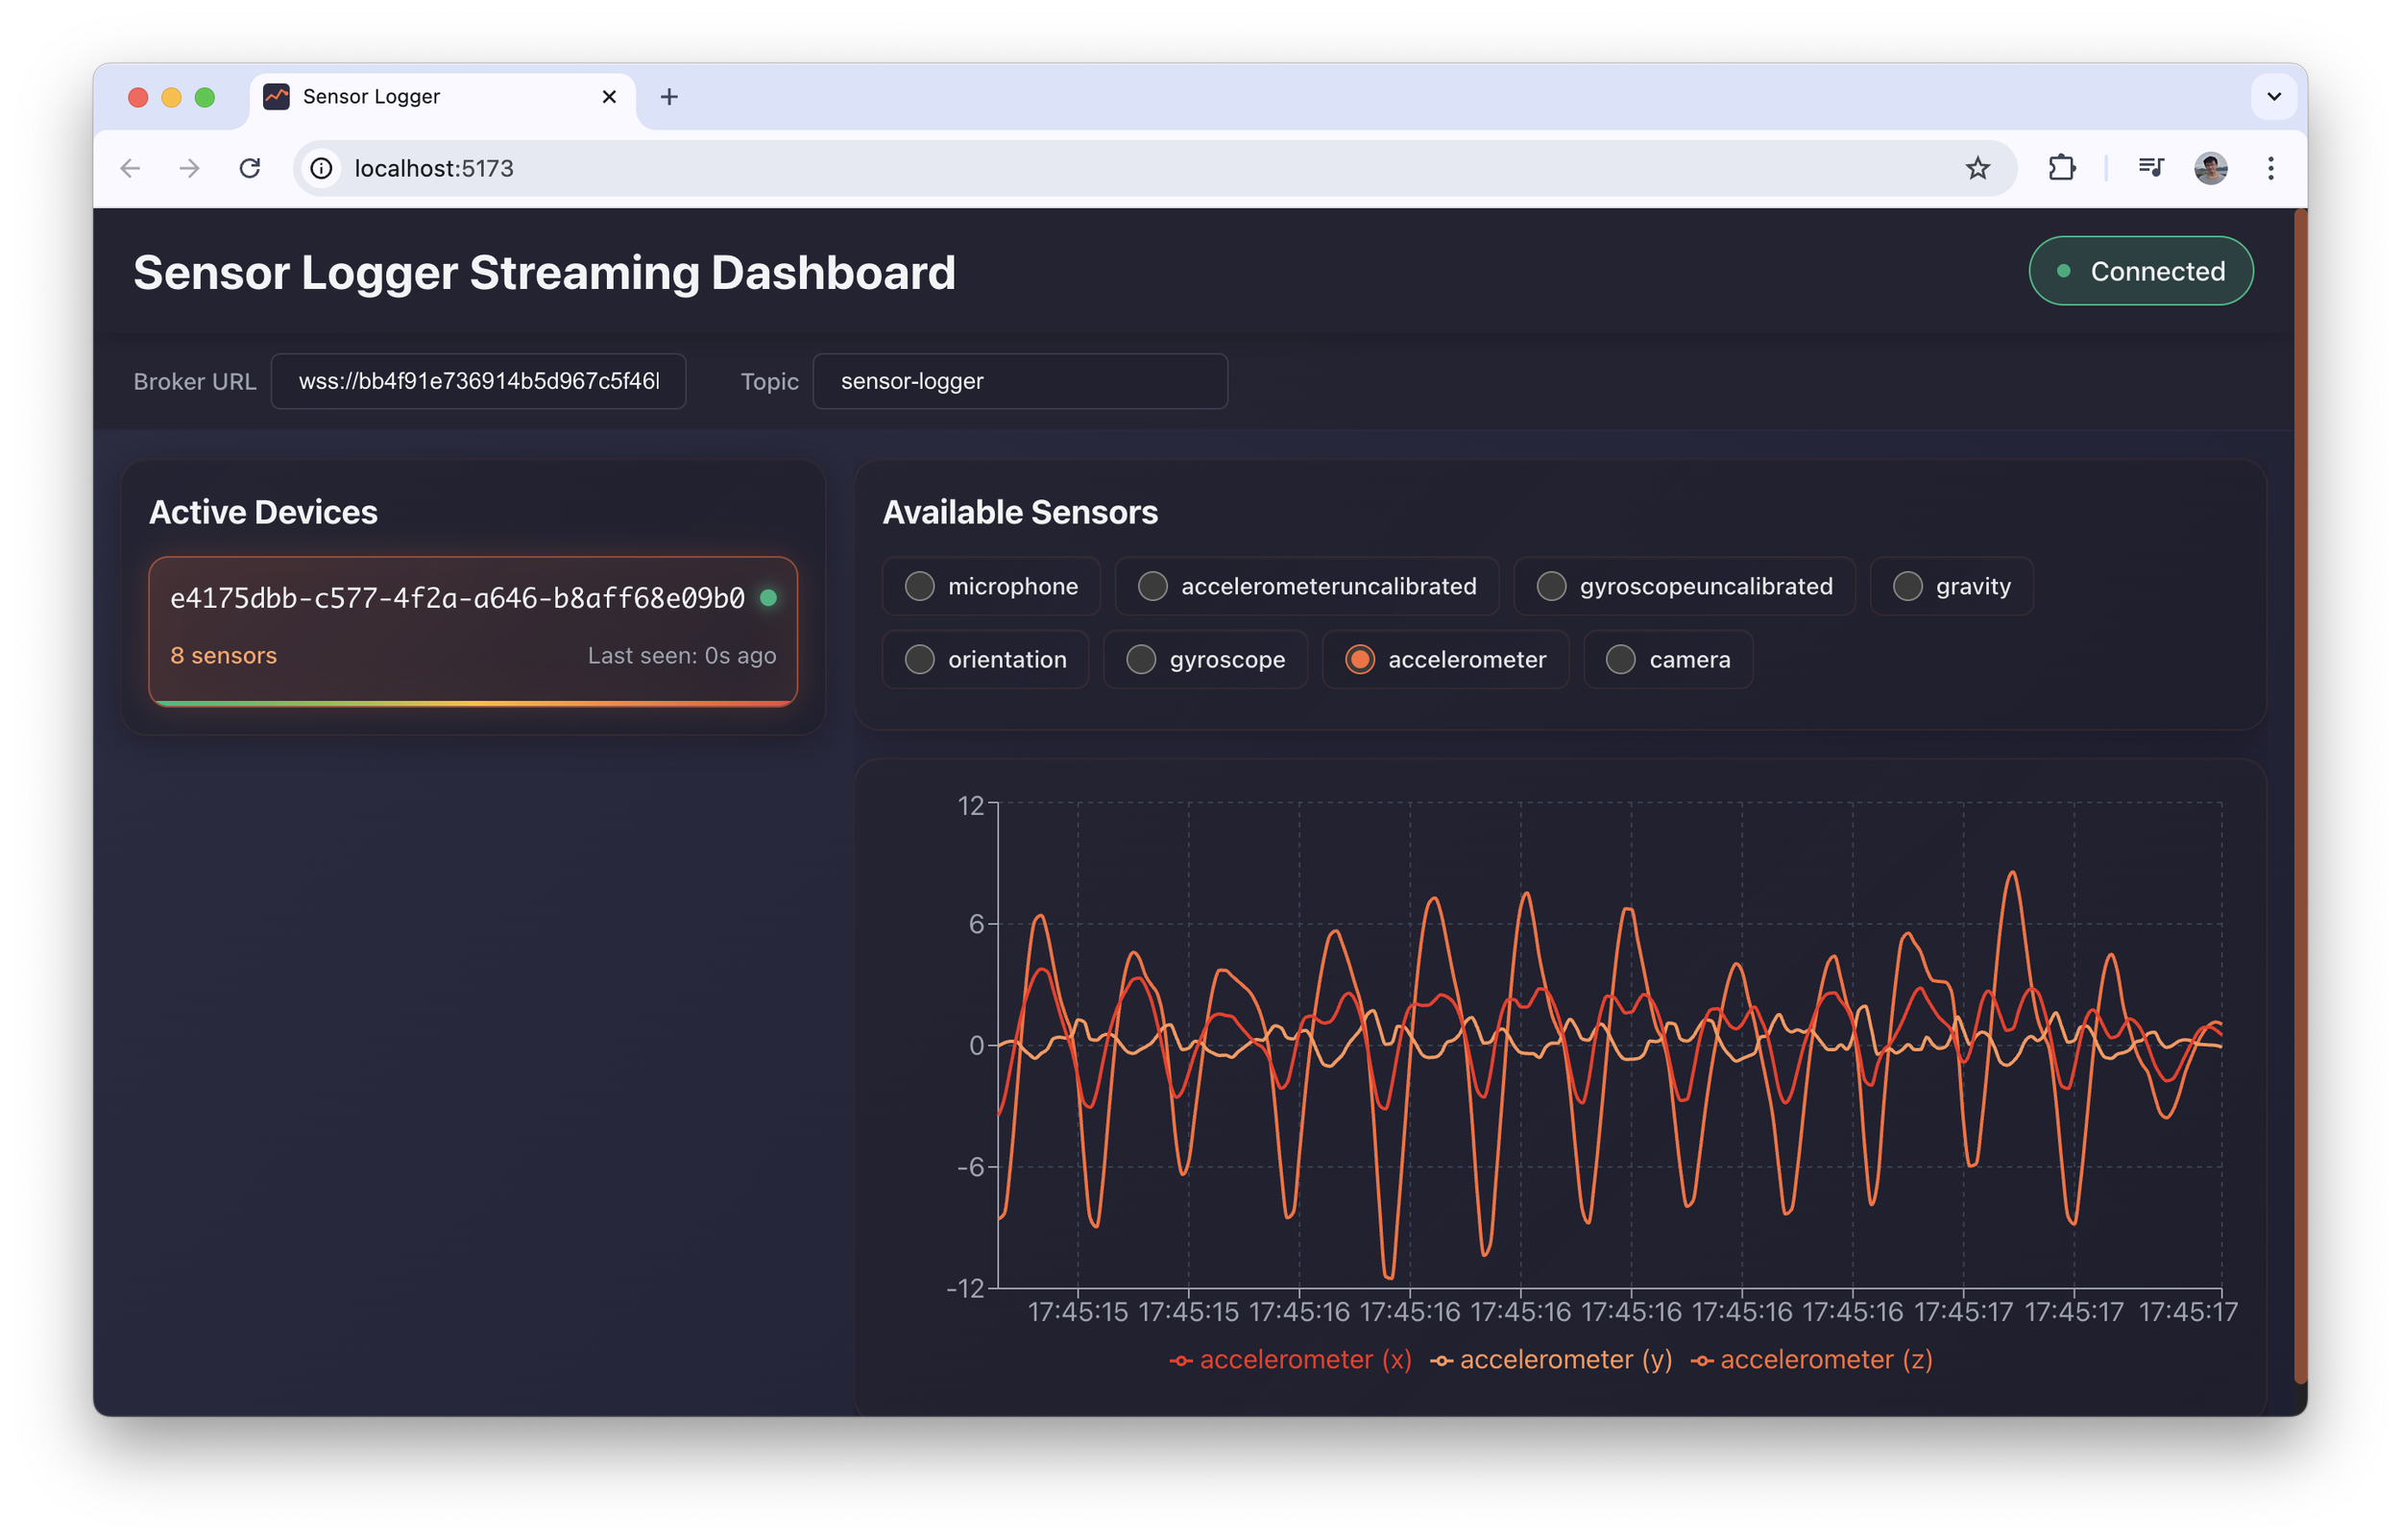This screenshot has width=2401, height=1540.
Task: Click the sensor-logger Topic input field
Action: (x=1020, y=381)
